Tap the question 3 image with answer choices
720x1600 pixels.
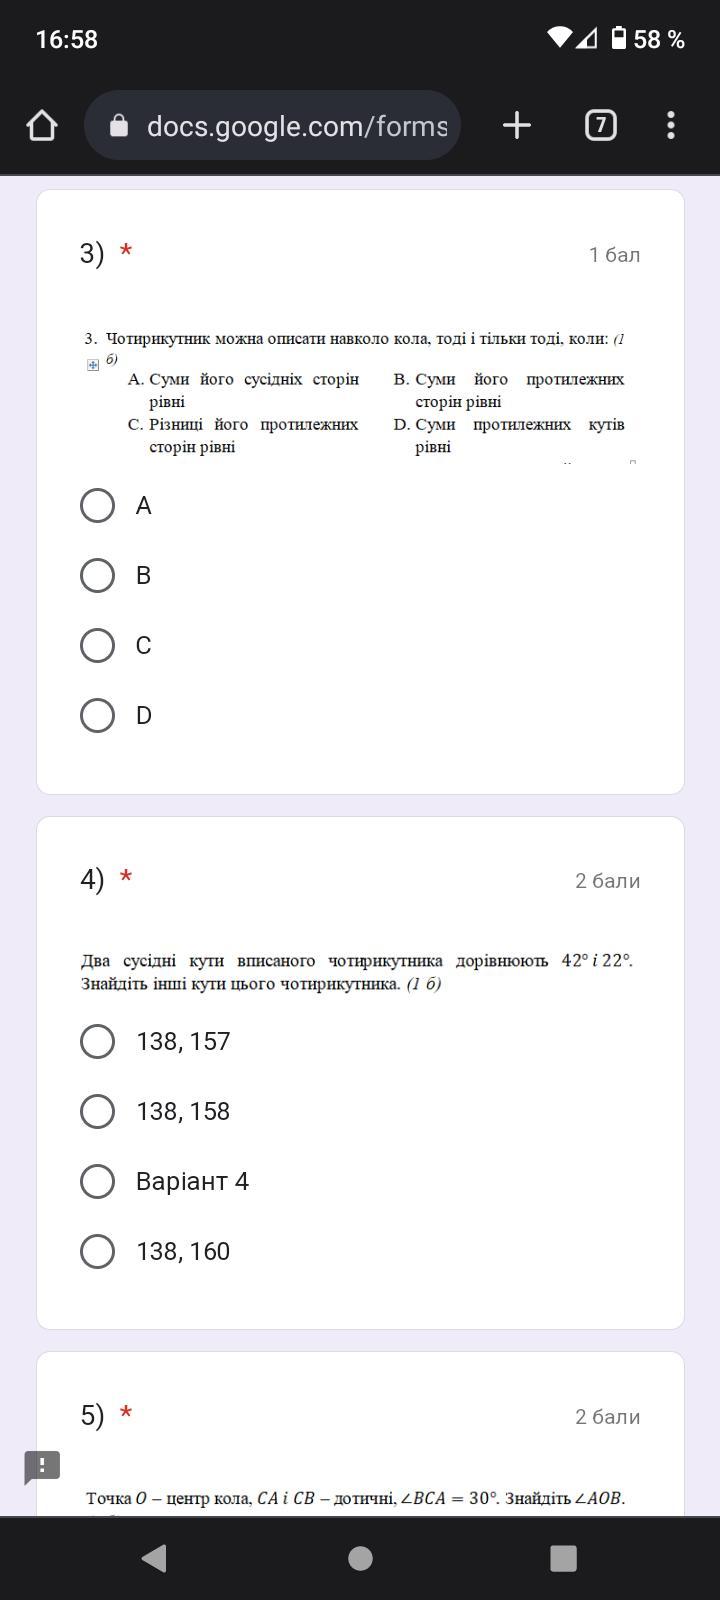point(360,393)
